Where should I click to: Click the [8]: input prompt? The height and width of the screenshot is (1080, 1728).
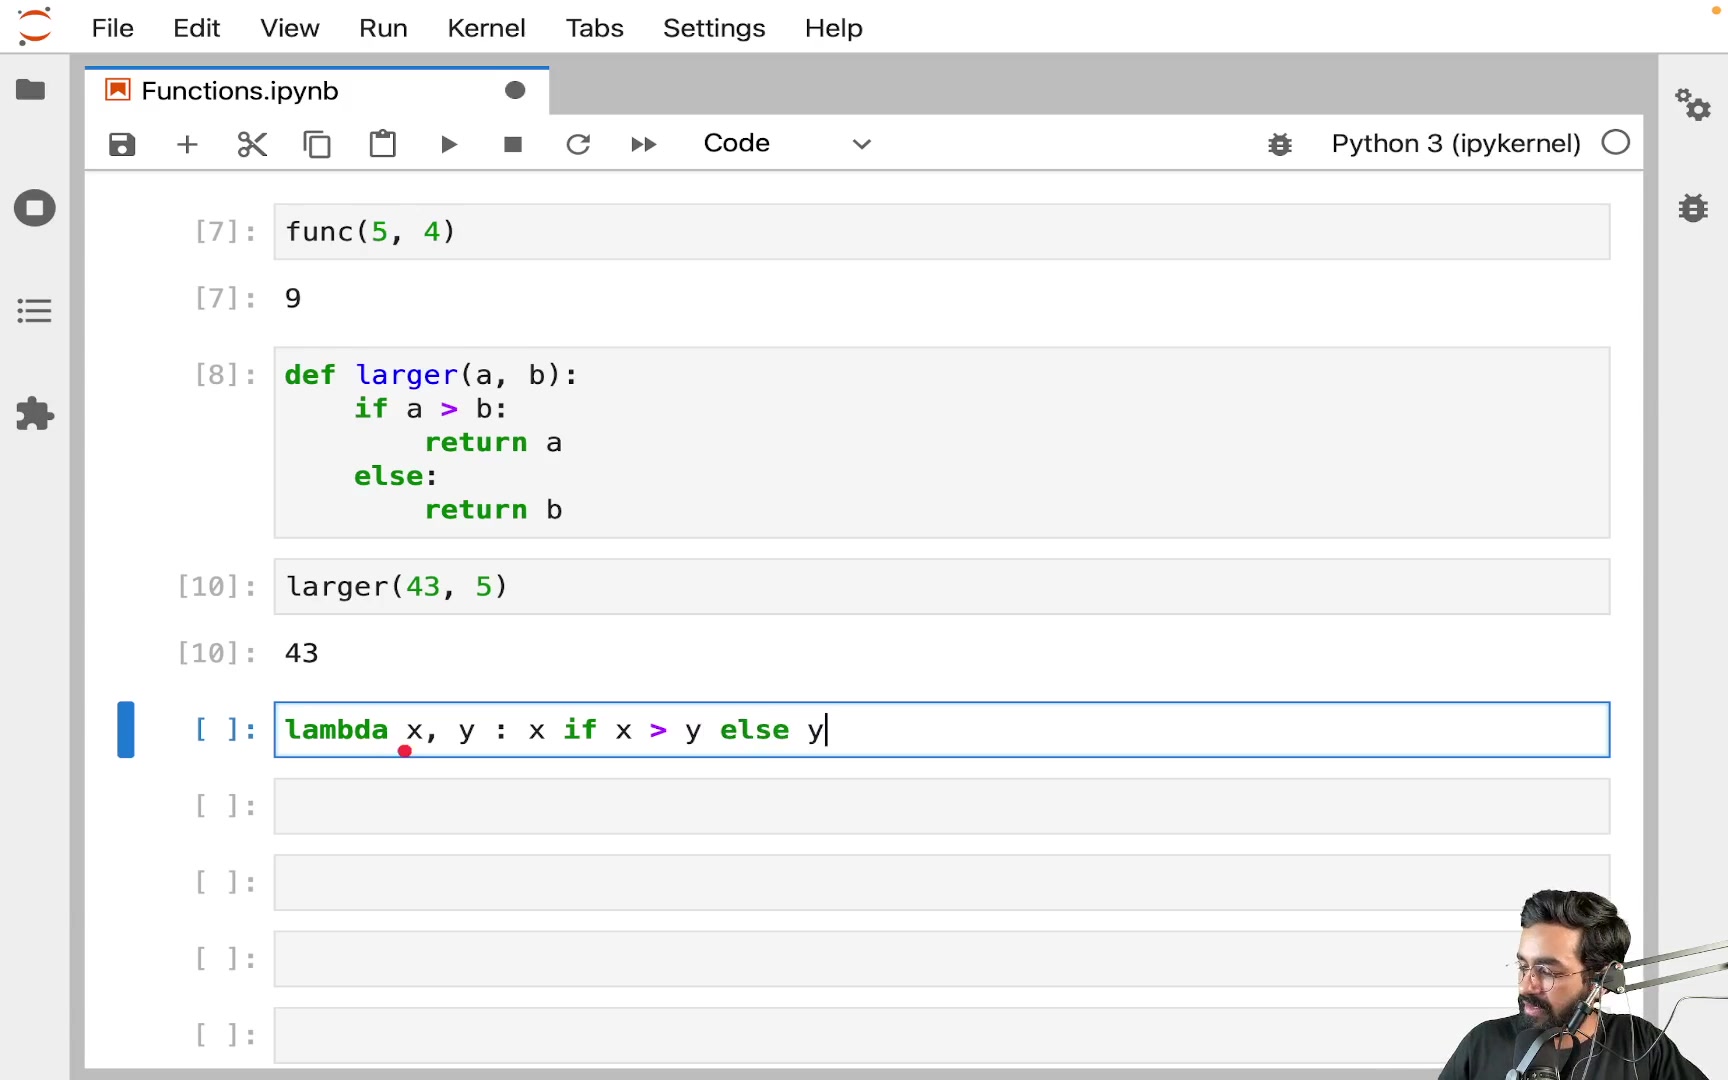coord(225,375)
